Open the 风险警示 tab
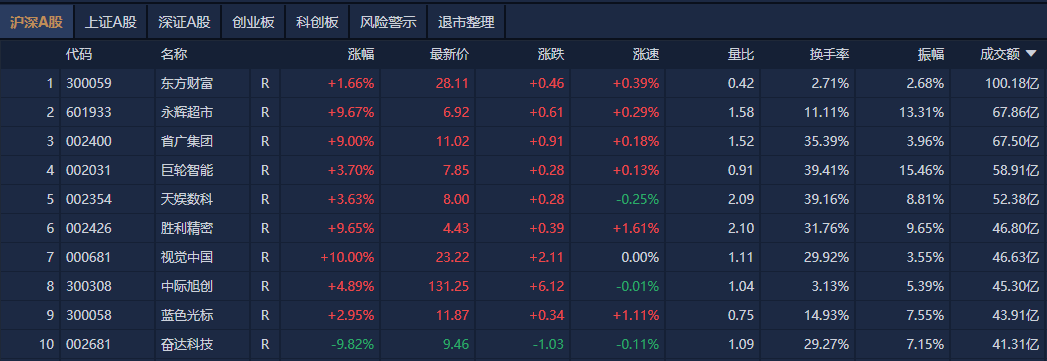Viewport: 1047px width, 361px height. (388, 22)
